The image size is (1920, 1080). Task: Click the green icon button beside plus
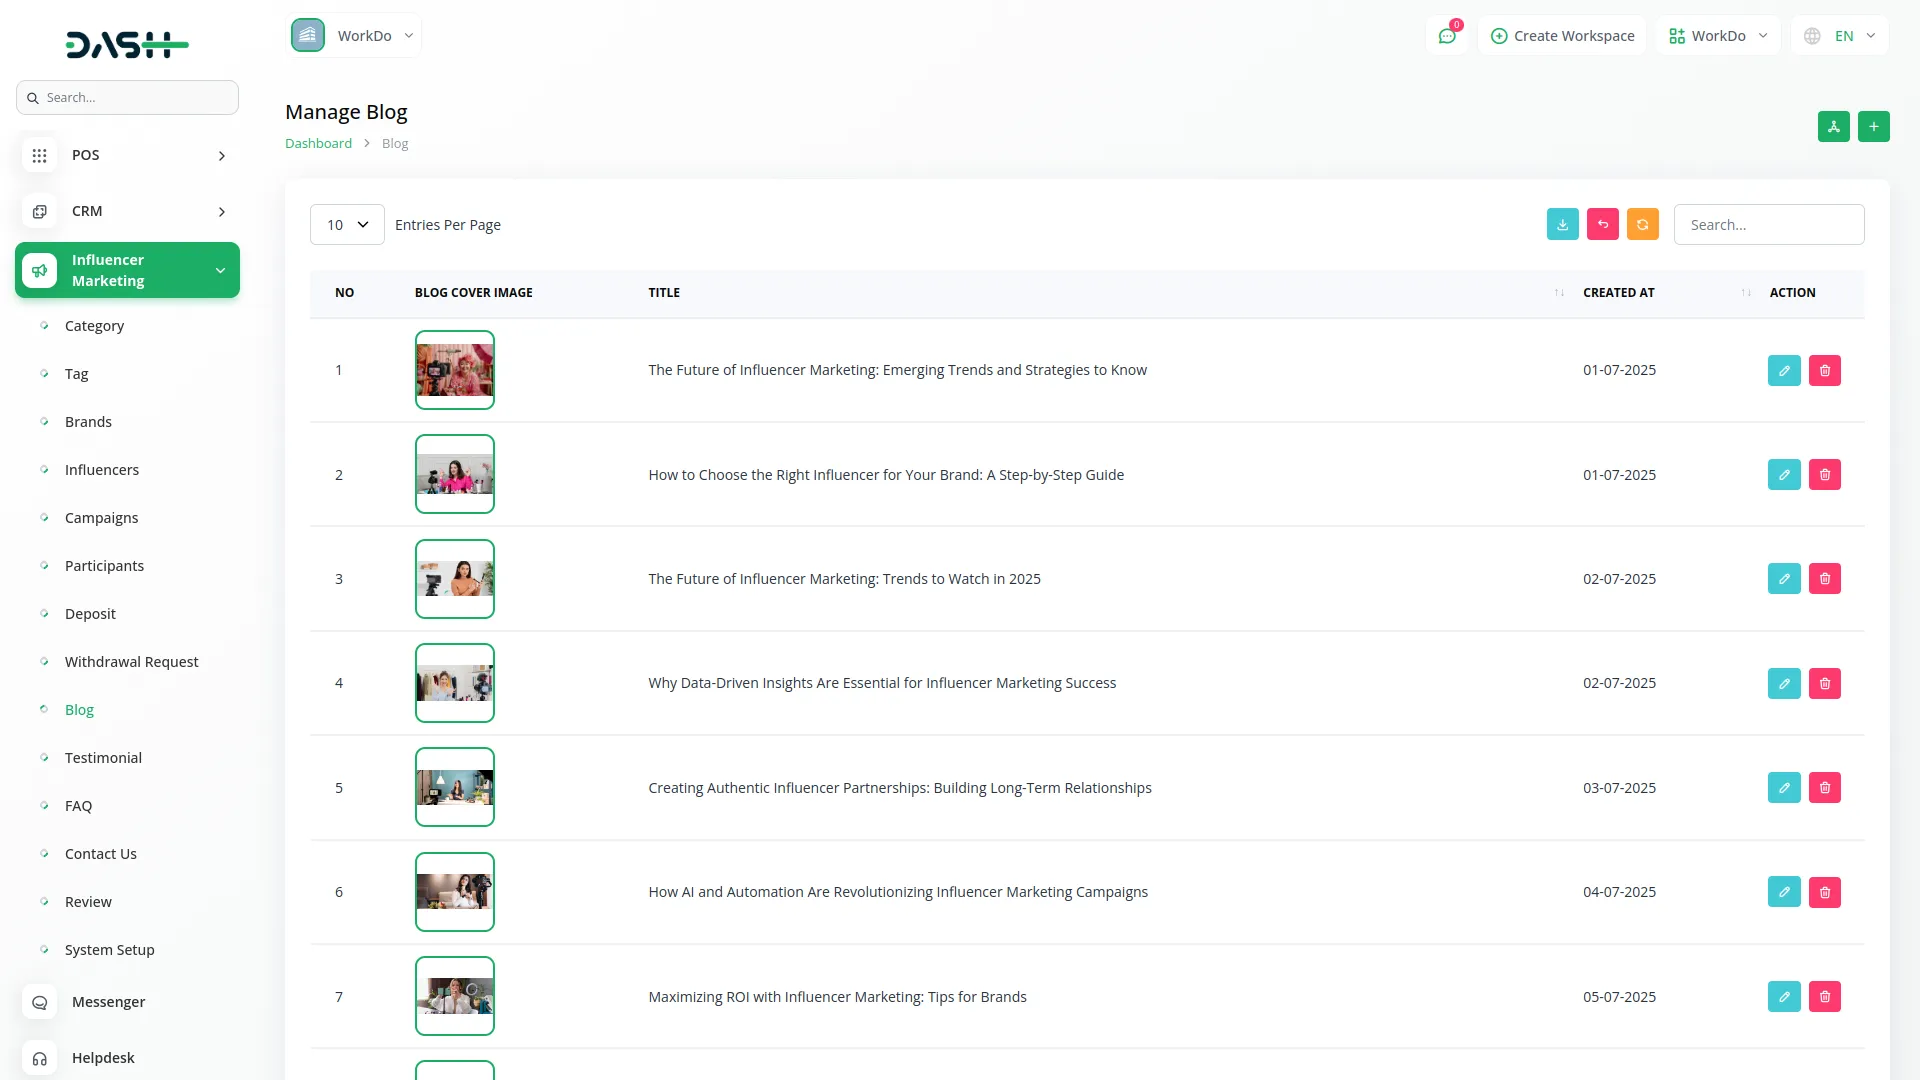(1833, 127)
